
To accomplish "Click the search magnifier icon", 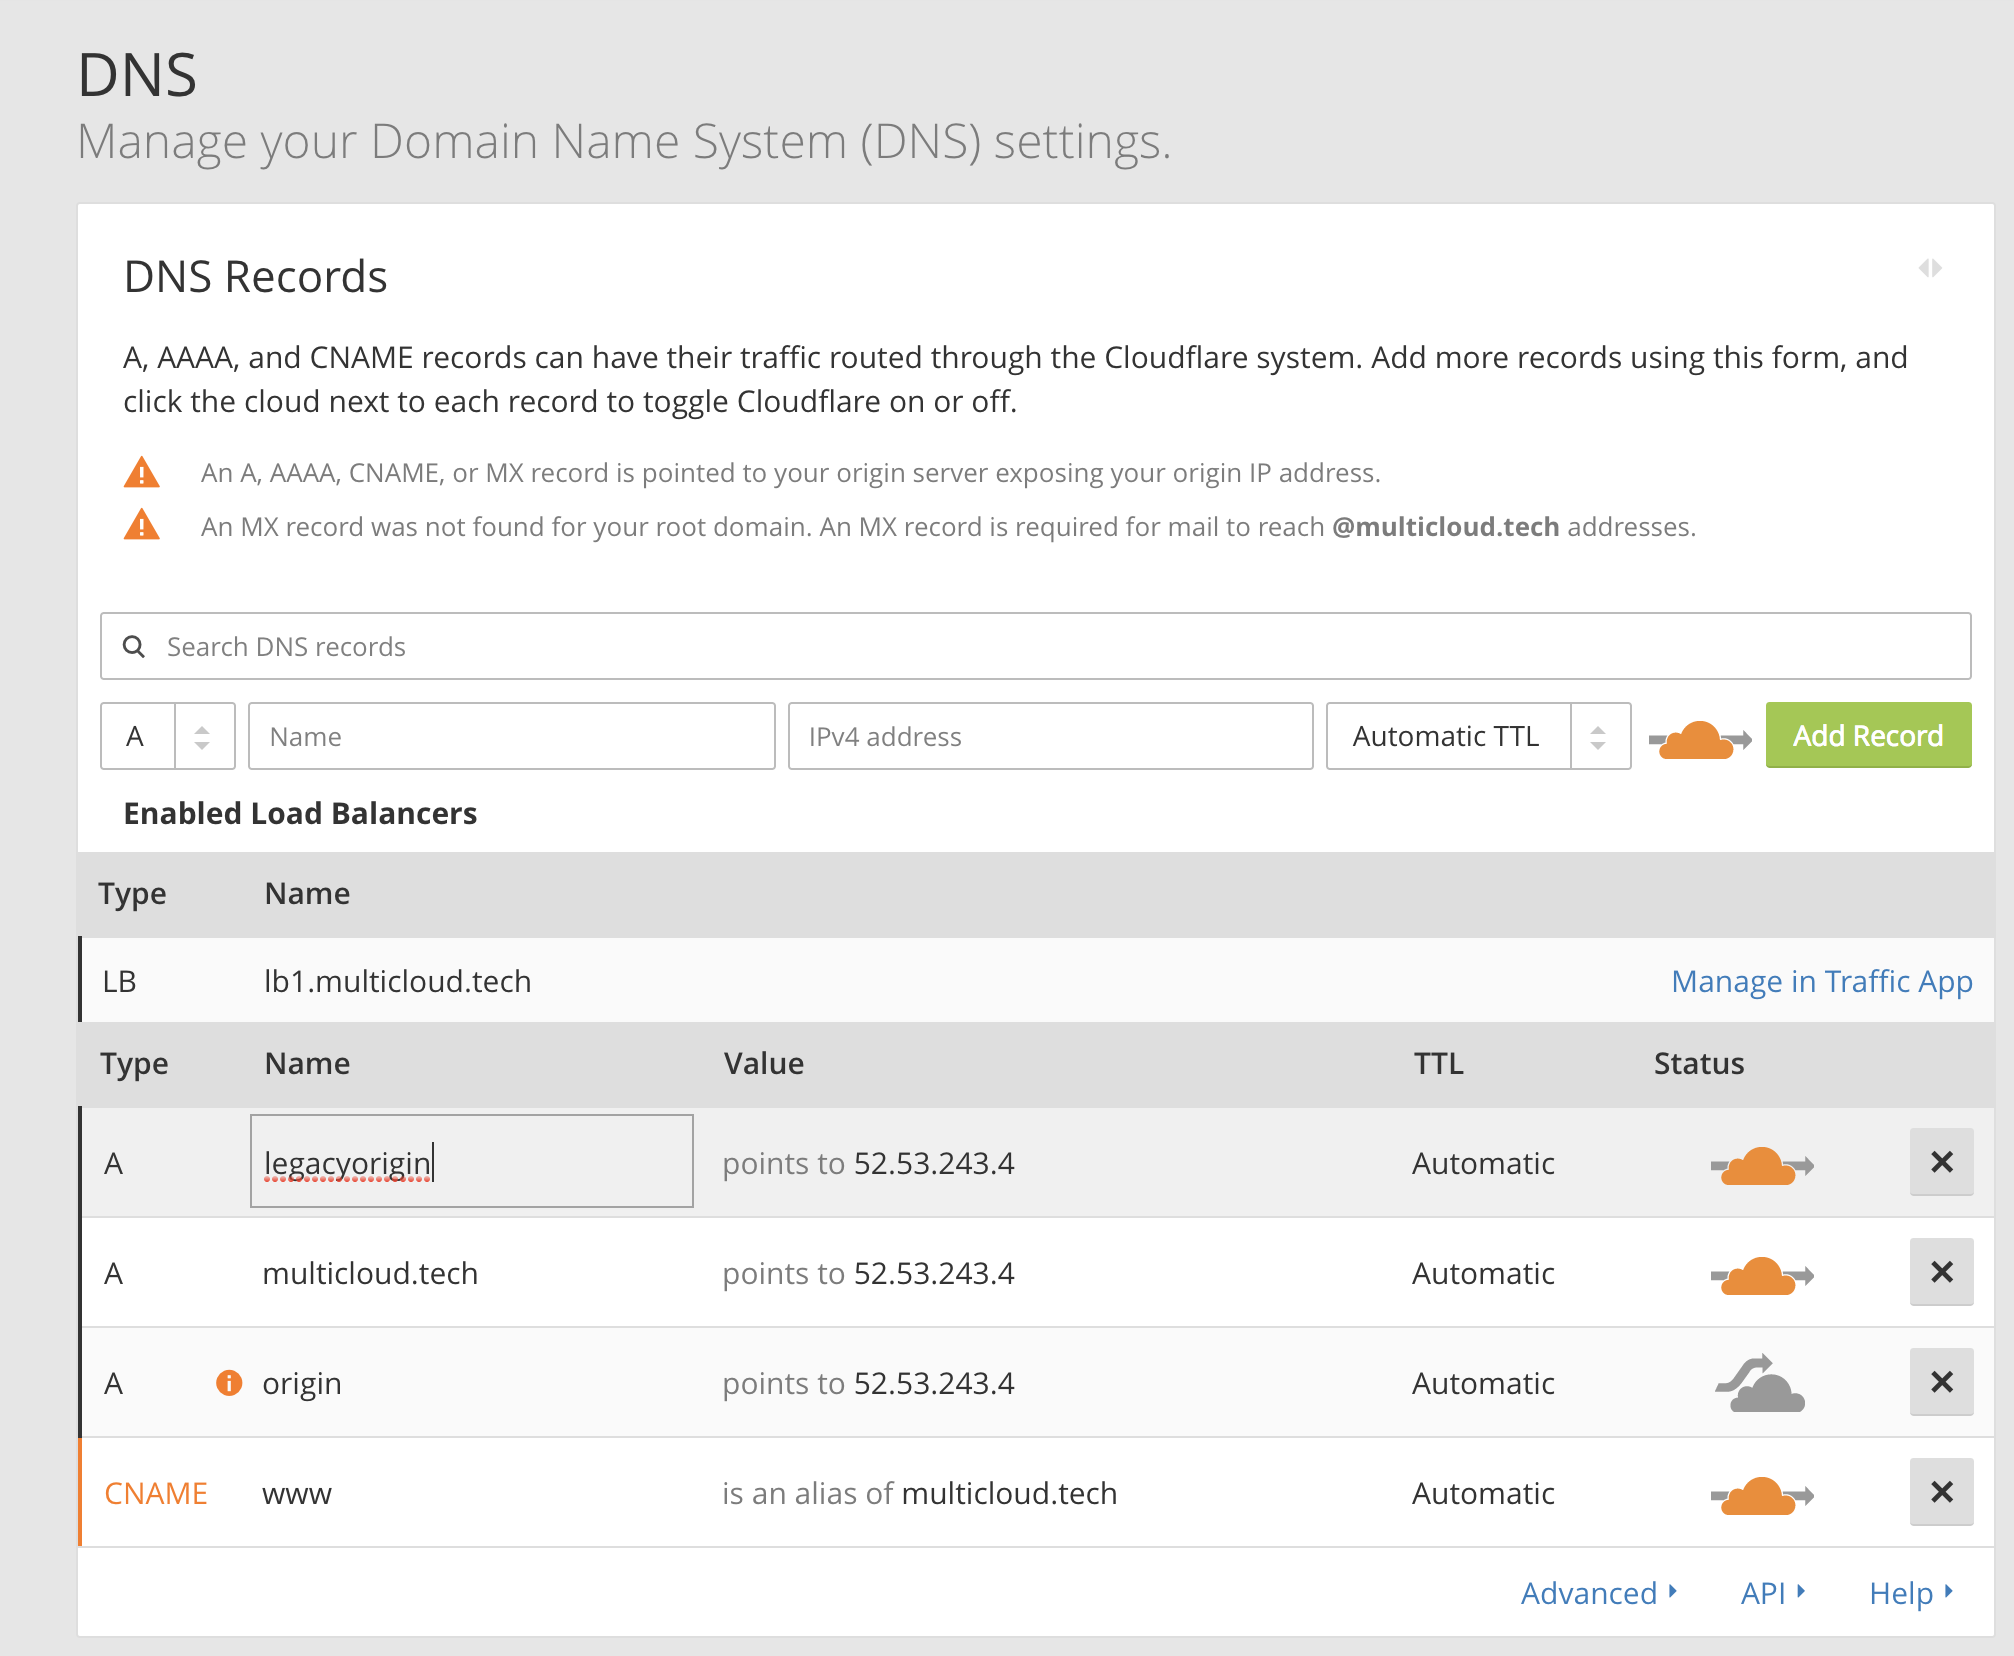I will click(134, 647).
